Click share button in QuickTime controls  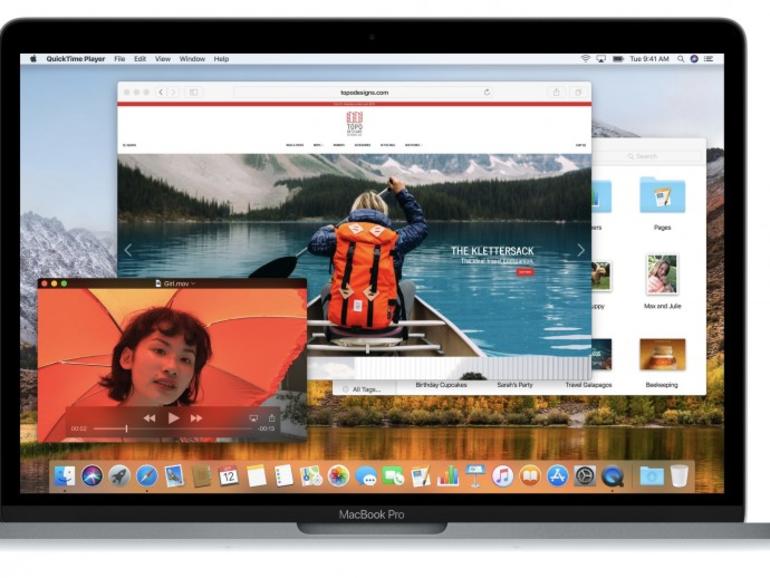coord(272,417)
